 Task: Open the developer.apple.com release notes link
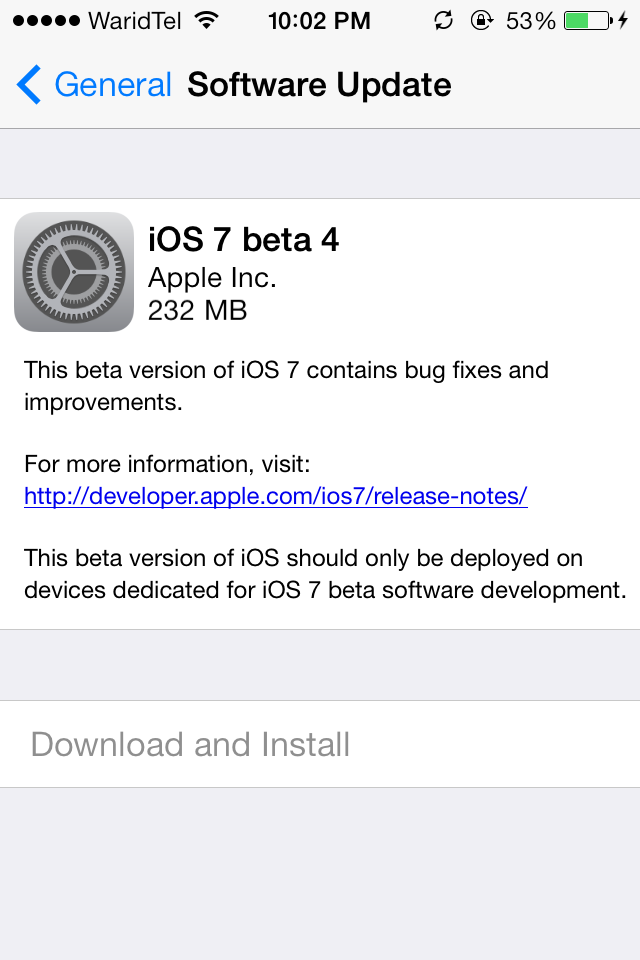pyautogui.click(x=276, y=495)
